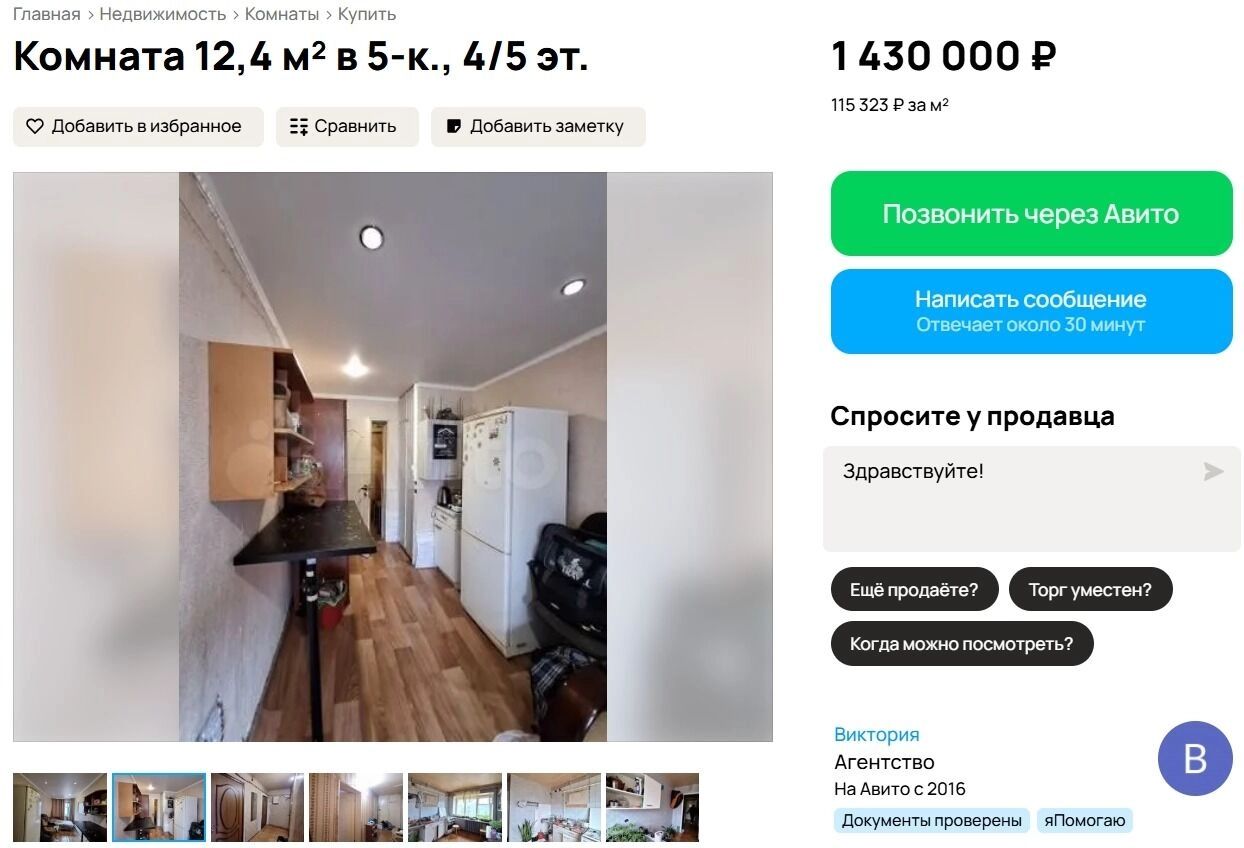This screenshot has width=1244, height=848.
Task: Click the send arrow in the message box
Action: tap(1213, 472)
